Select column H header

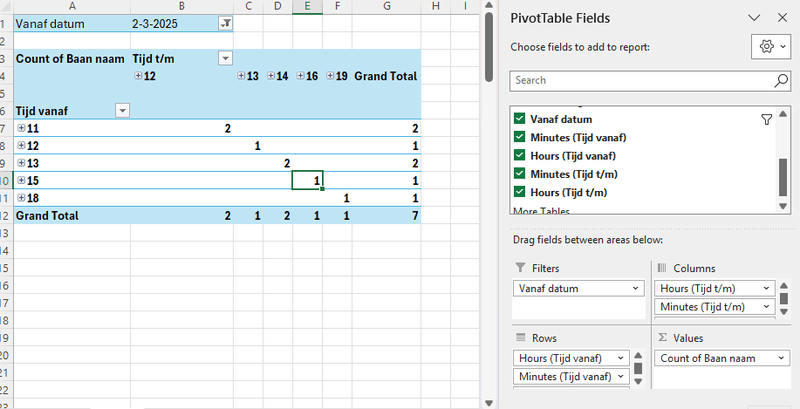coord(435,6)
